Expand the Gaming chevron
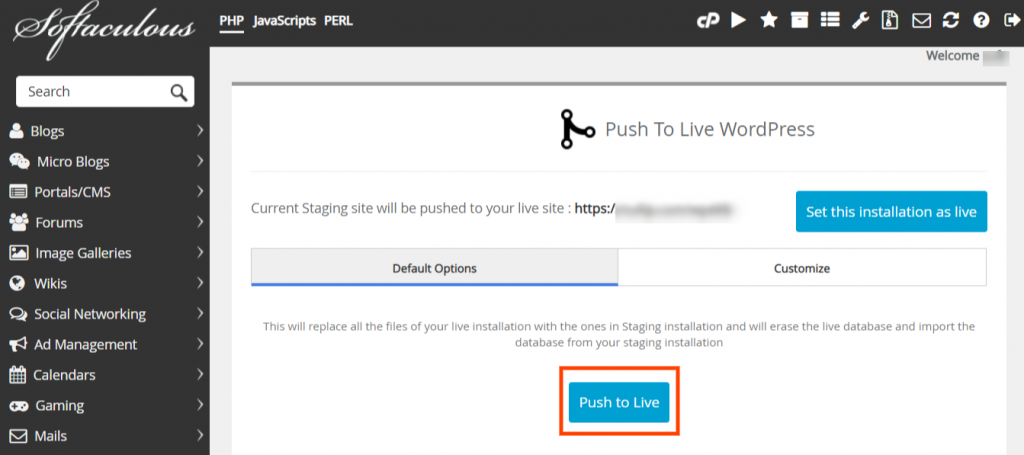This screenshot has height=455, width=1024. point(200,405)
